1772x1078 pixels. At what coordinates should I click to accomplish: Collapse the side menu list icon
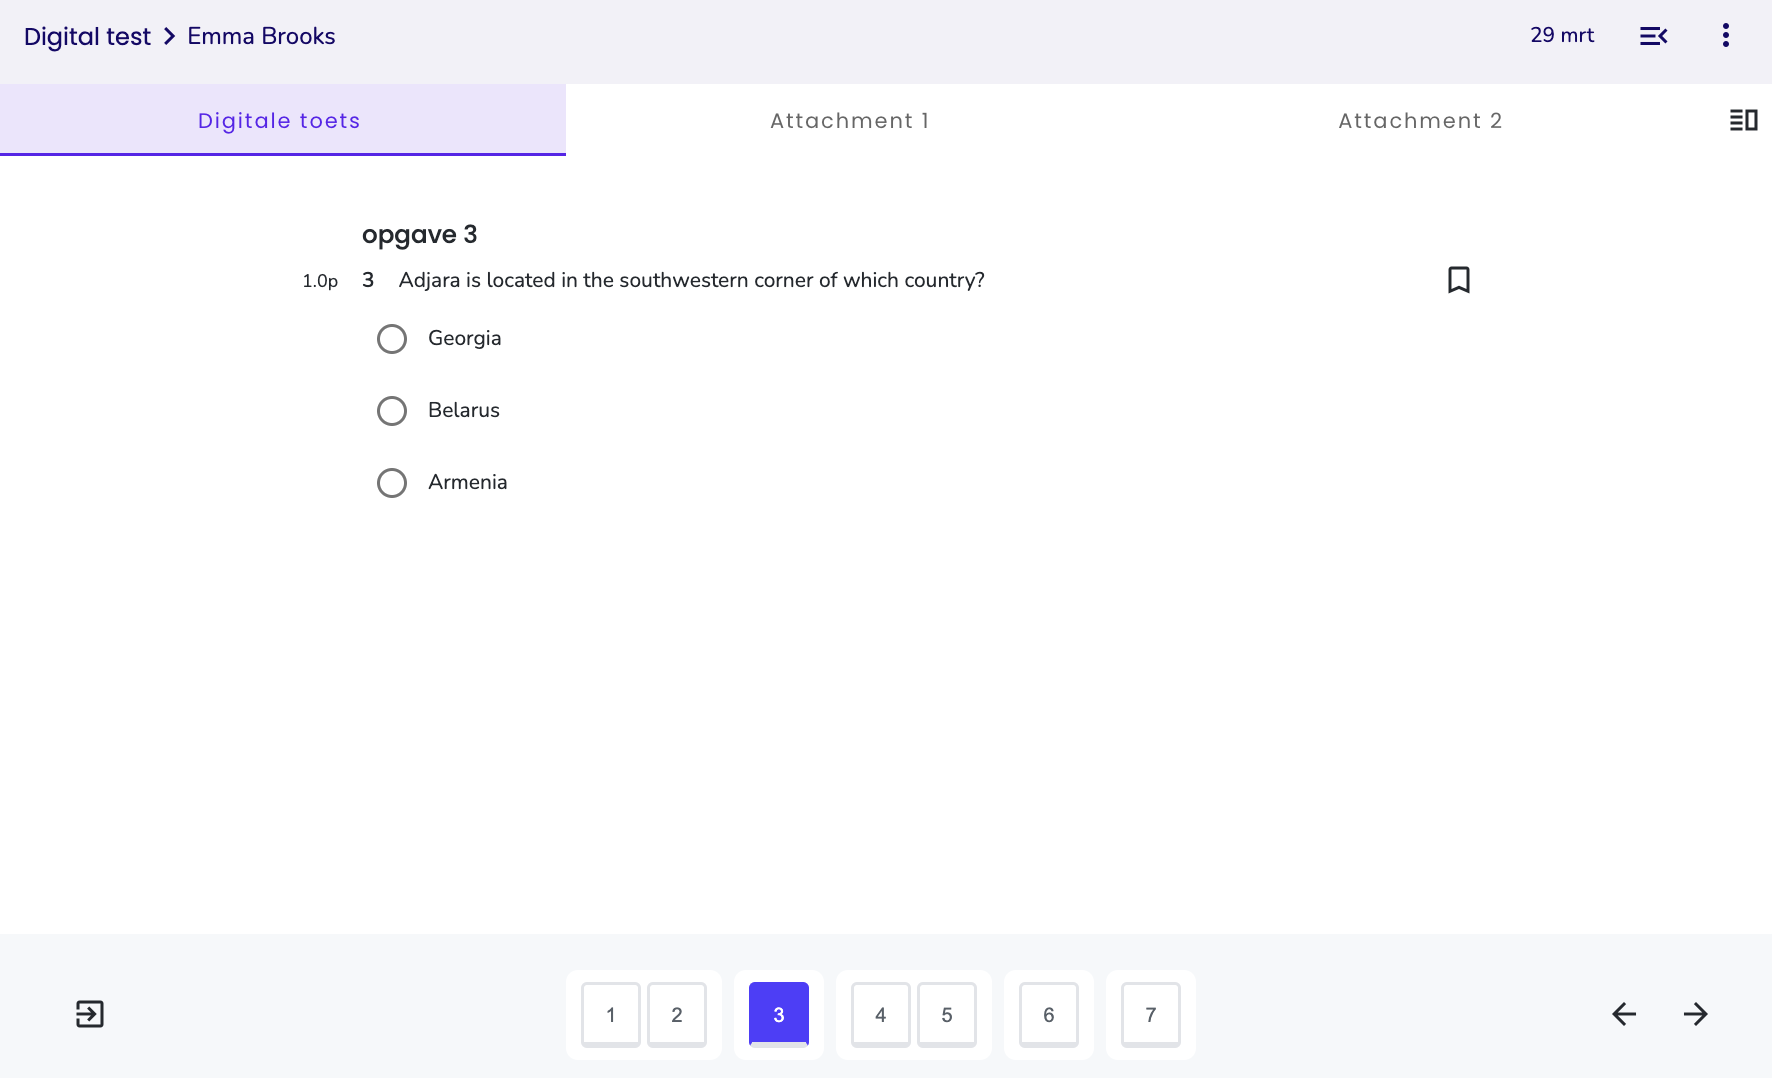(x=1654, y=36)
